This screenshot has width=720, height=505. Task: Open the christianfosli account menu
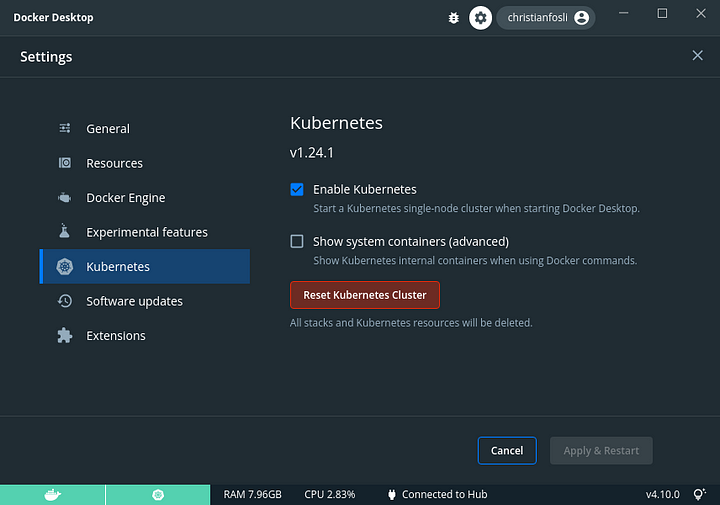(x=546, y=18)
